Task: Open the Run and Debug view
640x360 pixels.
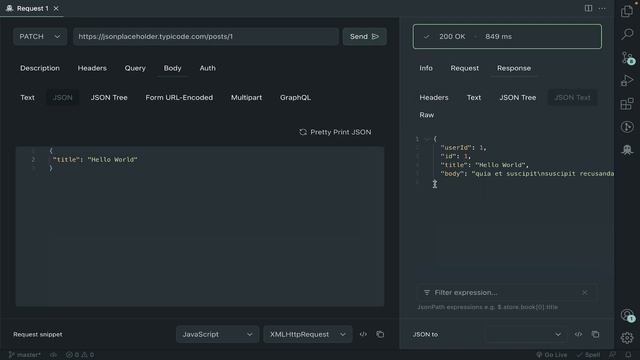Action: coord(627,81)
